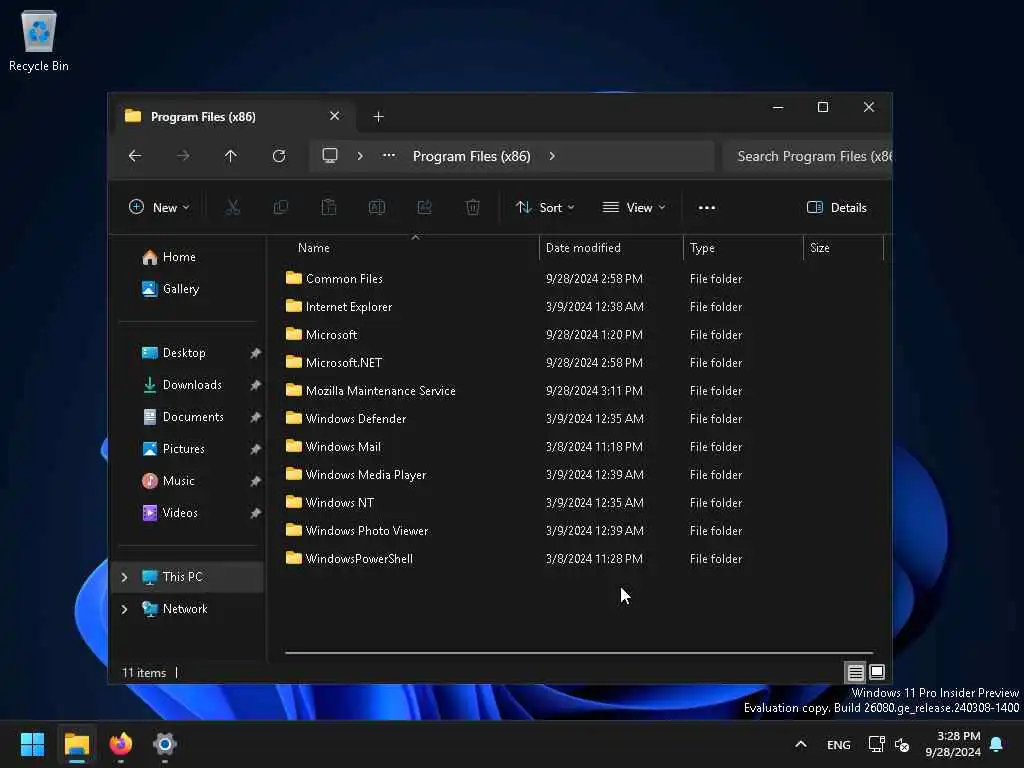Open the View dropdown menu
This screenshot has width=1024, height=768.
(633, 208)
